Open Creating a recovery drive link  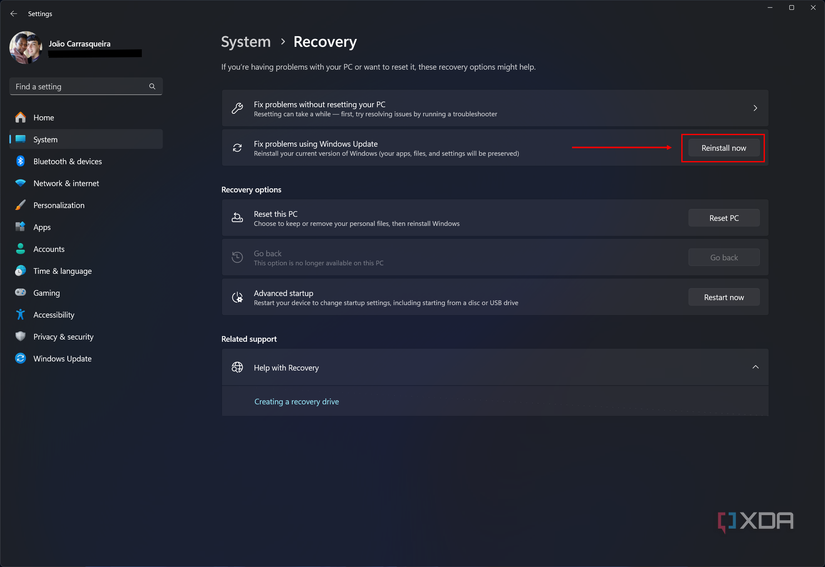297,402
